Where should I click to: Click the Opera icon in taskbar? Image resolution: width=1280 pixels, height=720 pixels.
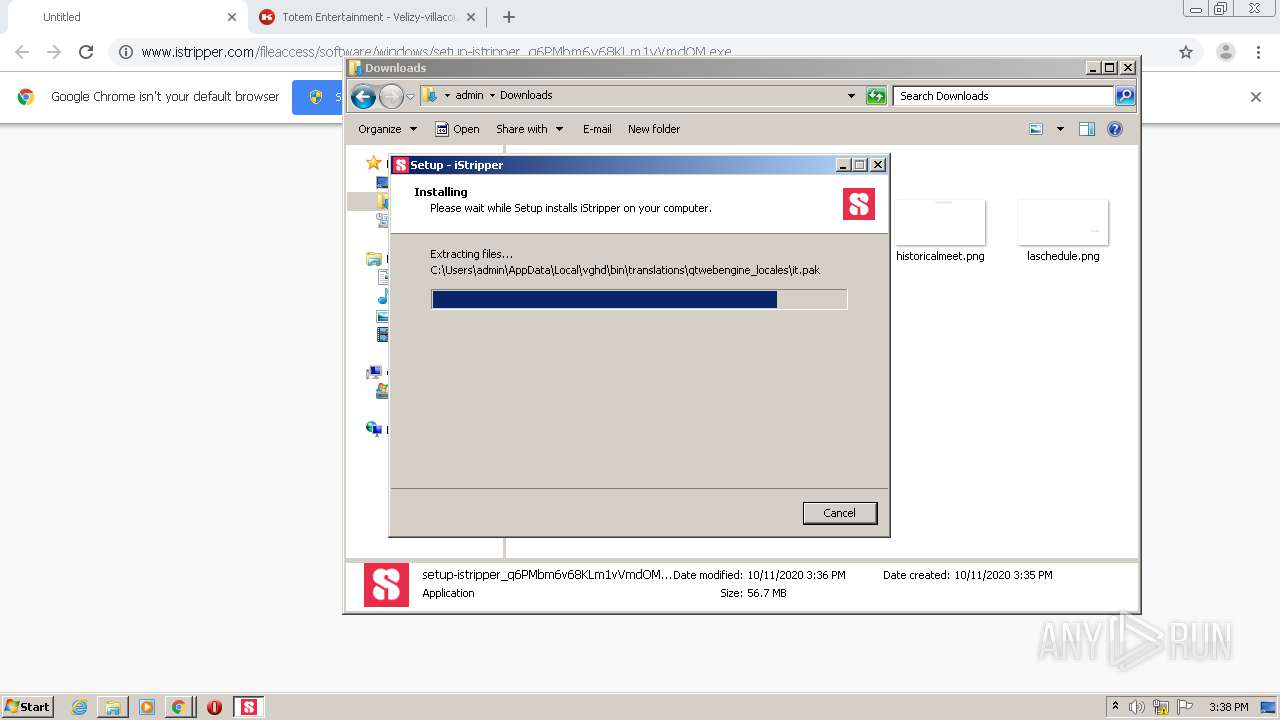[x=214, y=707]
